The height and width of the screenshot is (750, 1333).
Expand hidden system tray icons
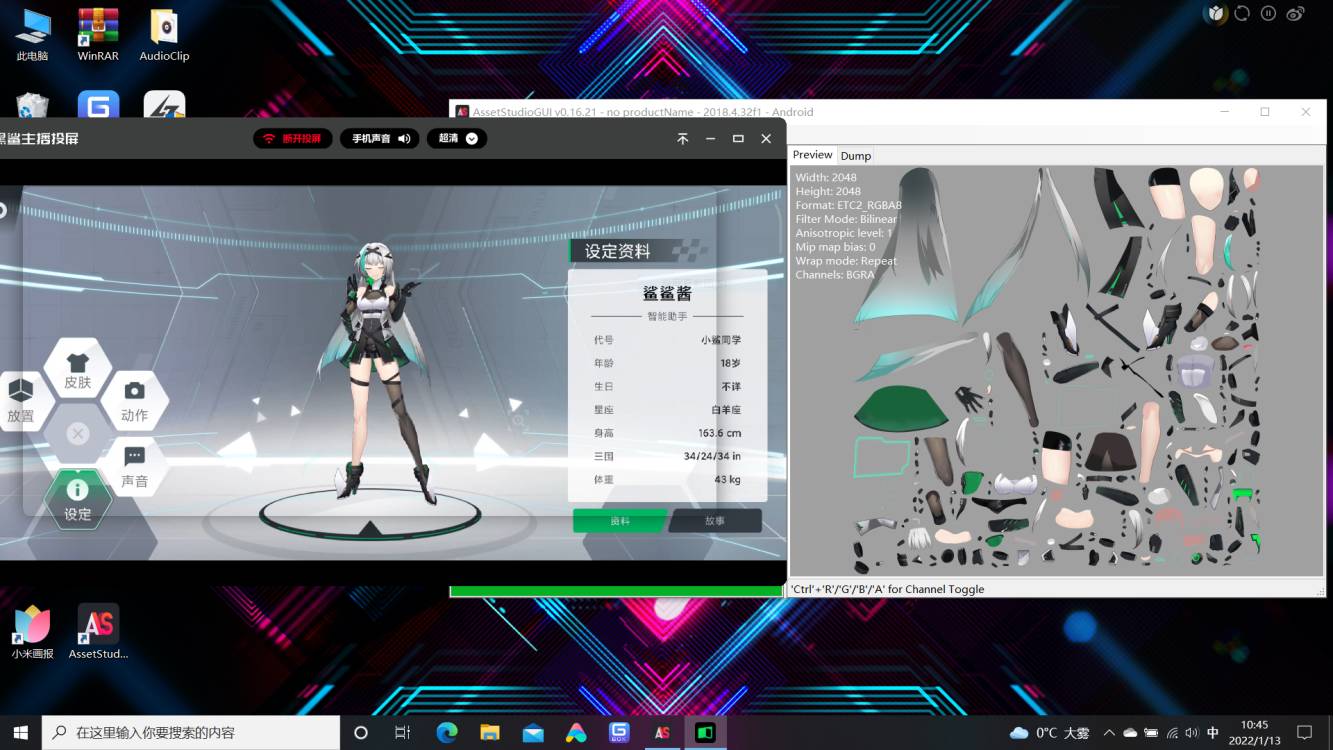pyautogui.click(x=1109, y=732)
